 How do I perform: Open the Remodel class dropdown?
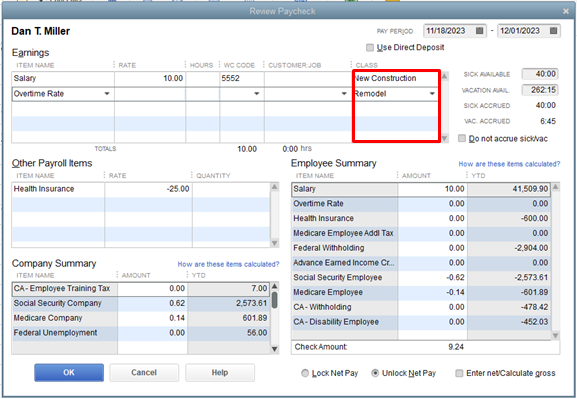432,94
